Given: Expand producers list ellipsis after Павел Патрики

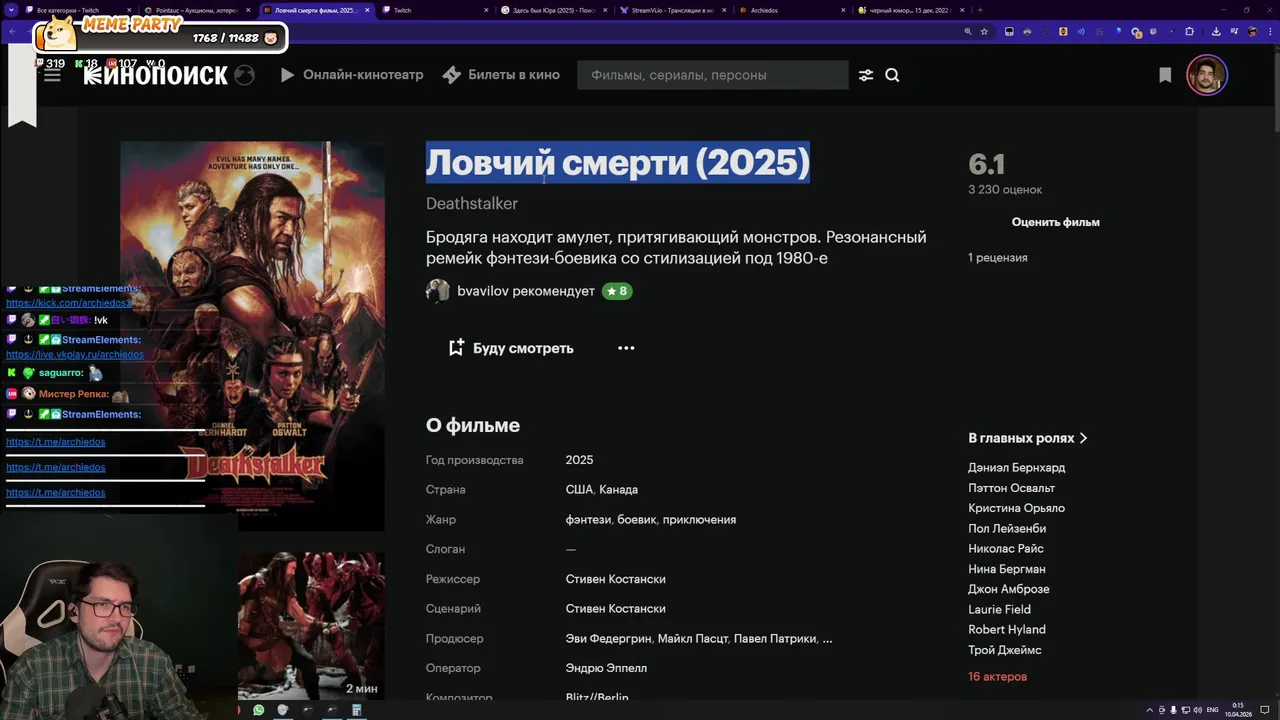Looking at the screenshot, I should (827, 638).
